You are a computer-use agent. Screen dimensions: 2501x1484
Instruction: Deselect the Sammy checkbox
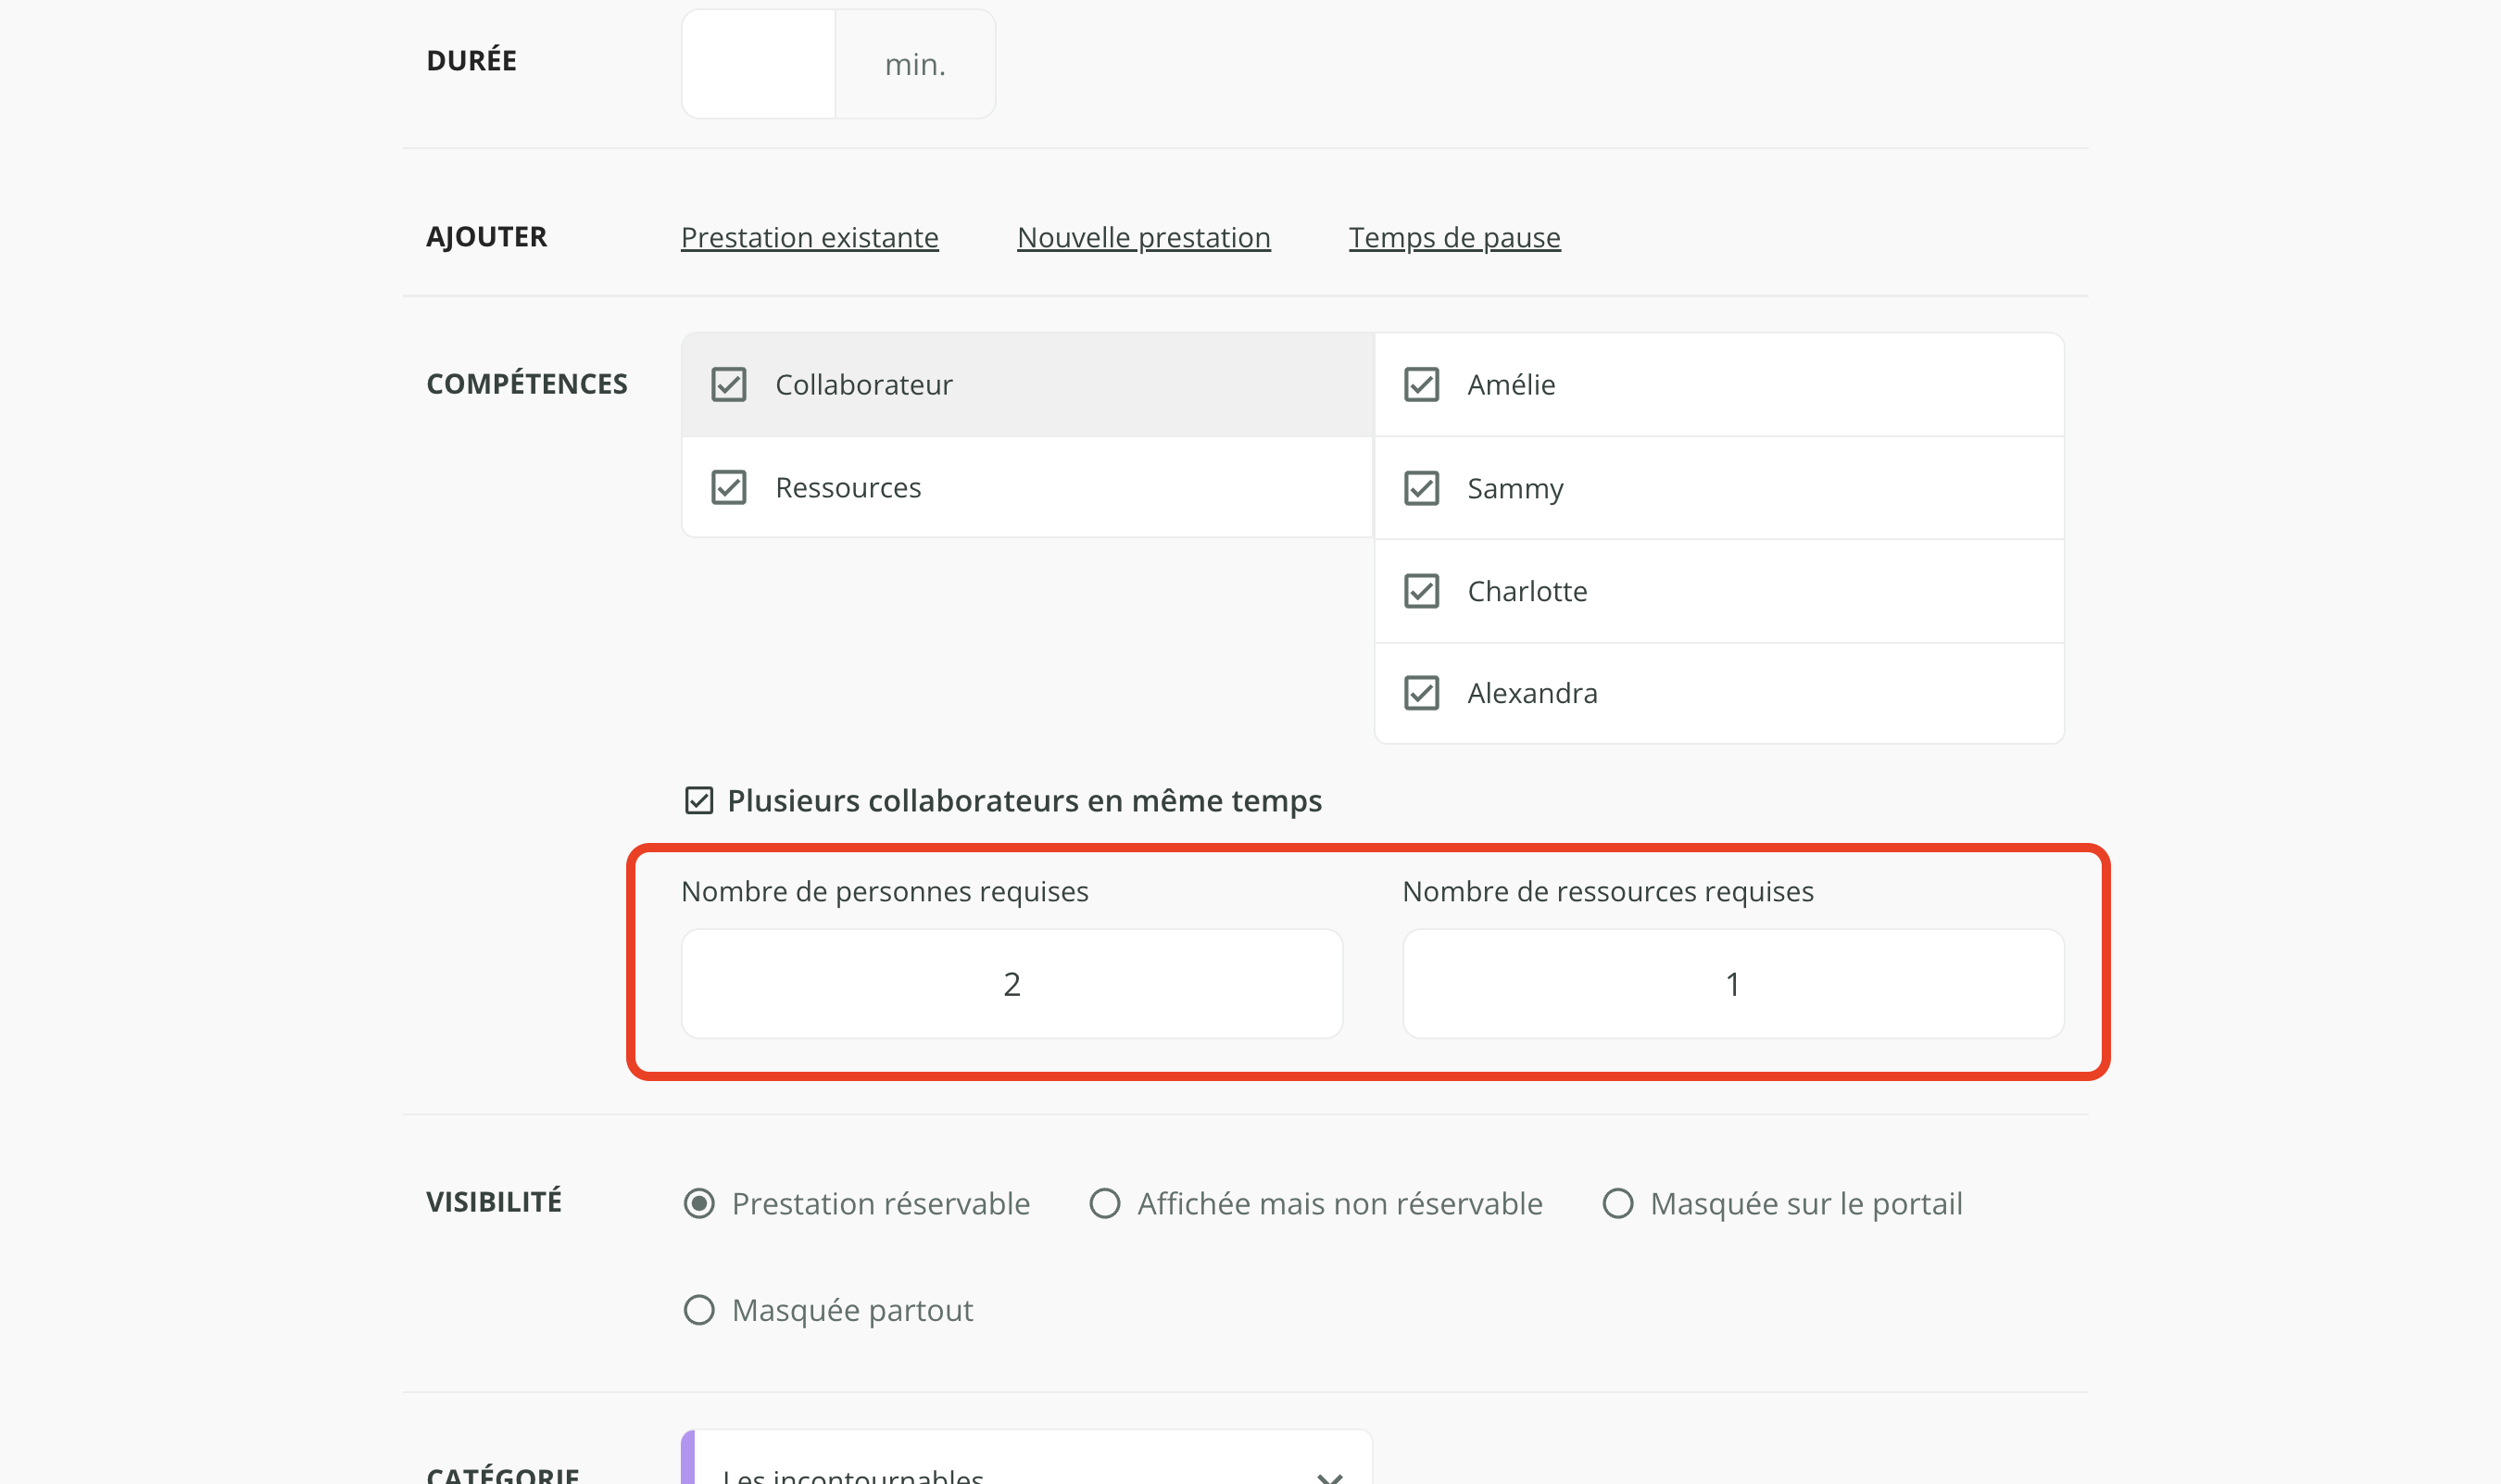coord(1421,488)
